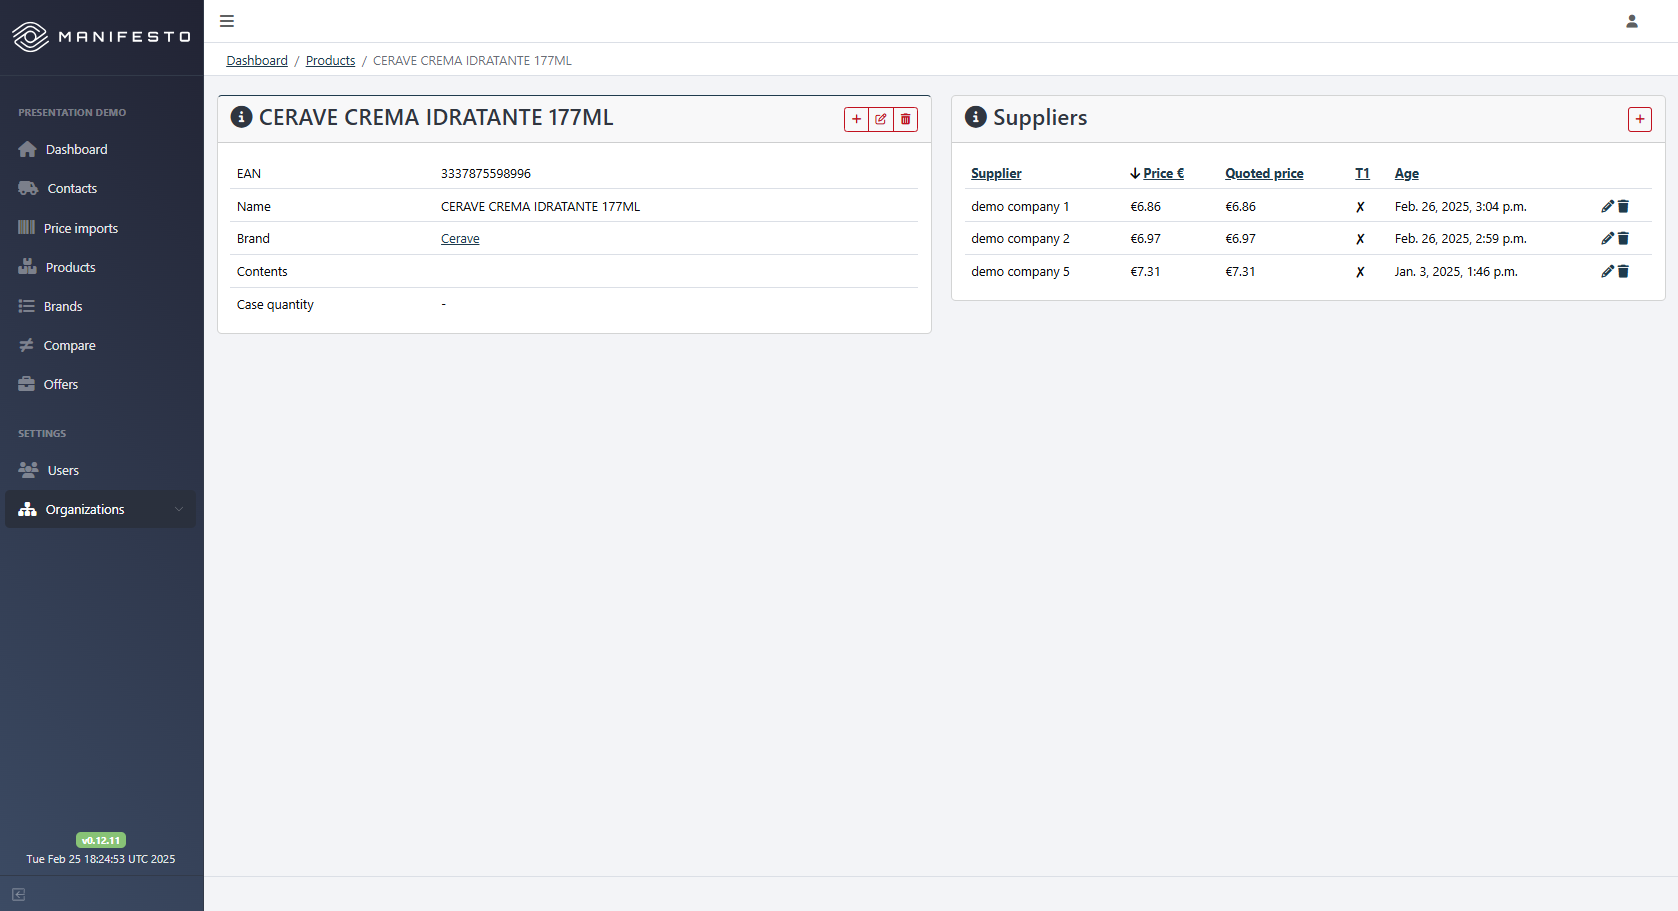Sort suppliers by Supplier column

pos(996,173)
